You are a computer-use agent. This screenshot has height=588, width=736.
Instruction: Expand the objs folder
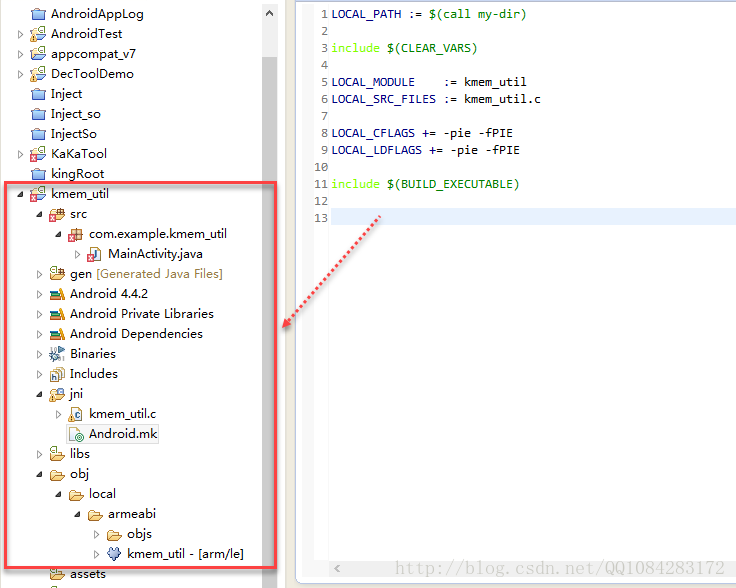(x=96, y=535)
